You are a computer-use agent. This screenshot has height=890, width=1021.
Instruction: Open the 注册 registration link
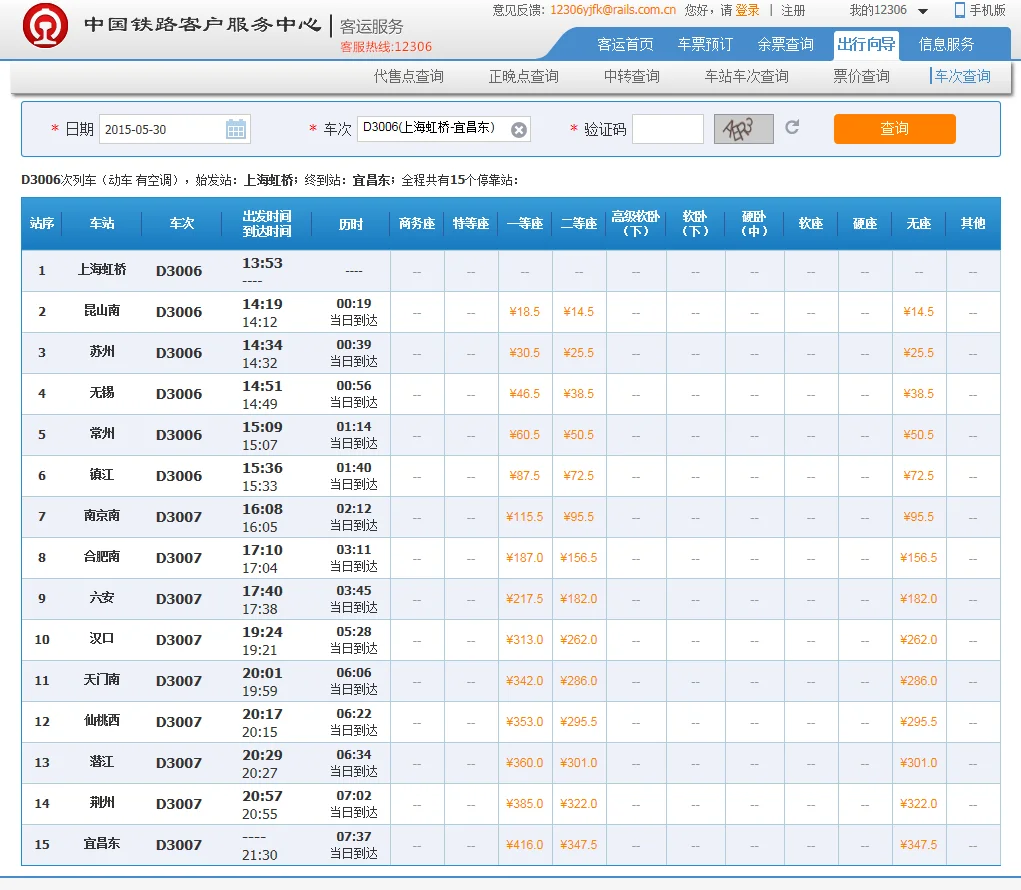792,10
